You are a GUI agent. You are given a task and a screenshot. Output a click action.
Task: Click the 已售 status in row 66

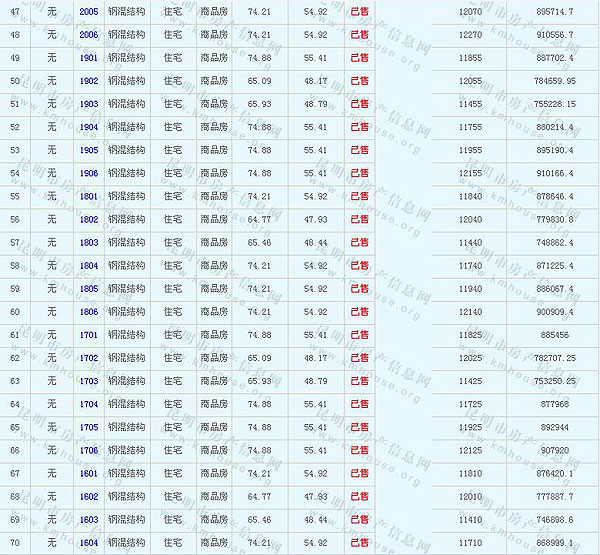coord(359,450)
